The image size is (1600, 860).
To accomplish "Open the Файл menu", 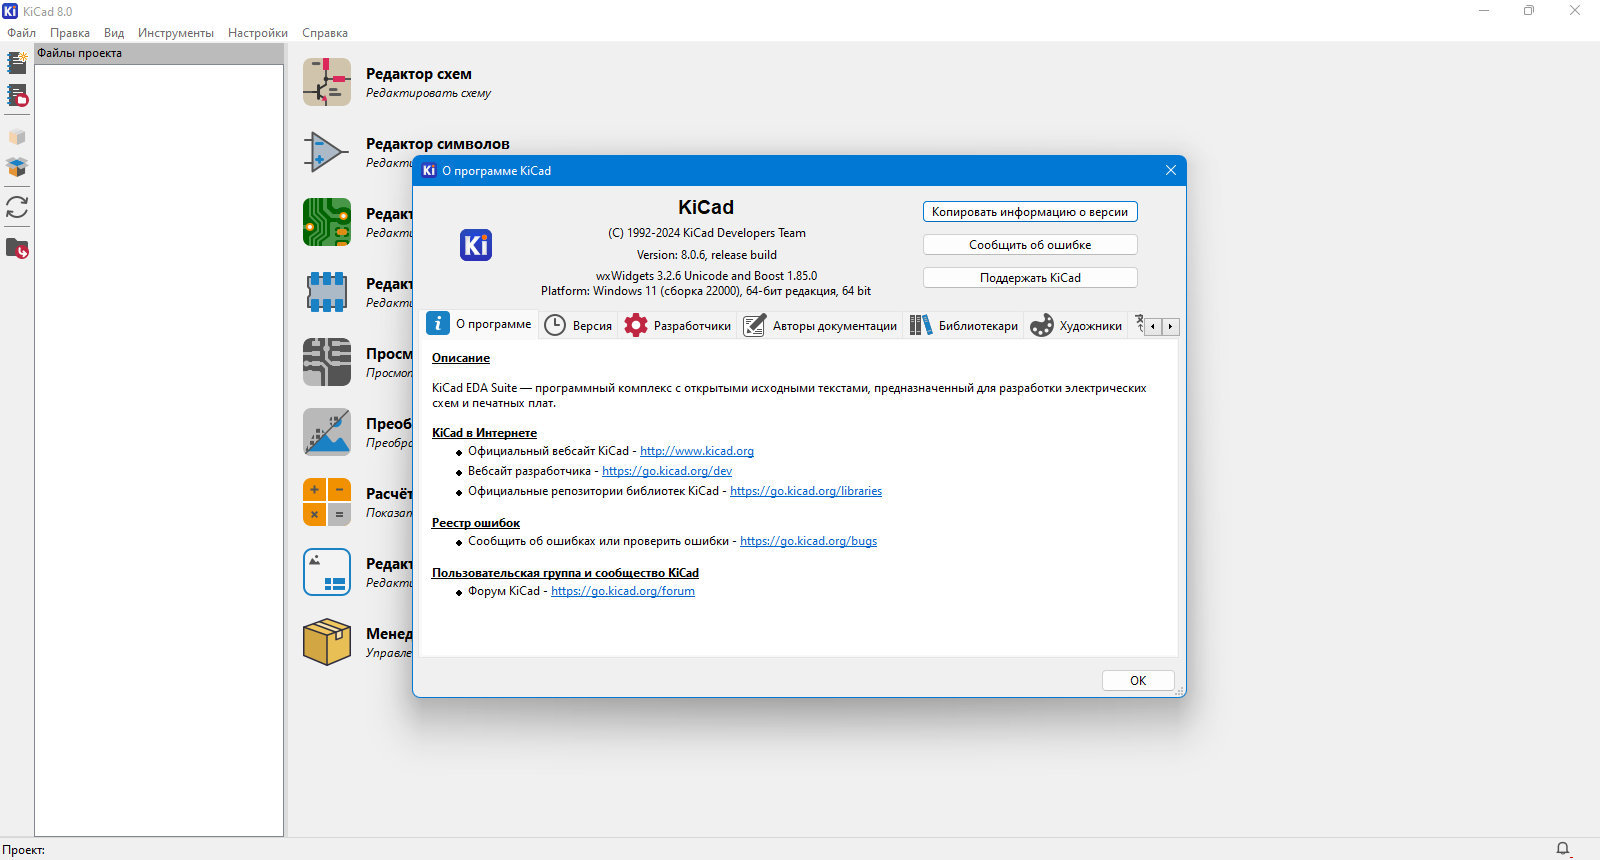I will [x=21, y=33].
